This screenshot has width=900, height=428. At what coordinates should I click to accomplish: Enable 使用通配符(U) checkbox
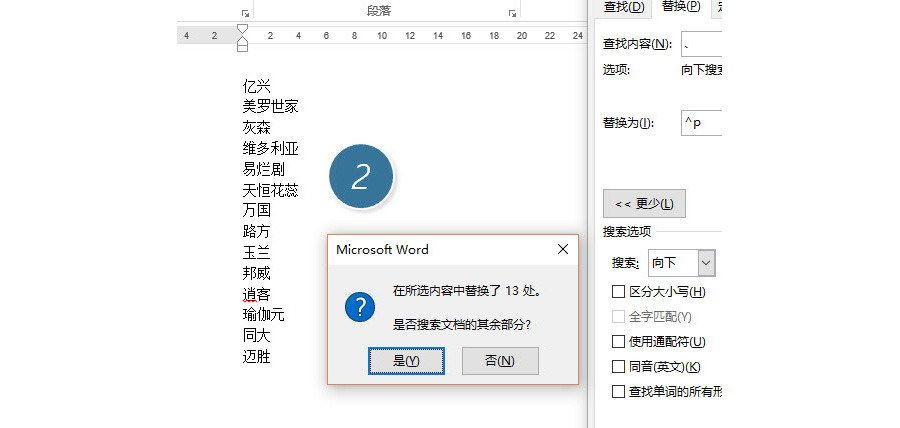618,341
